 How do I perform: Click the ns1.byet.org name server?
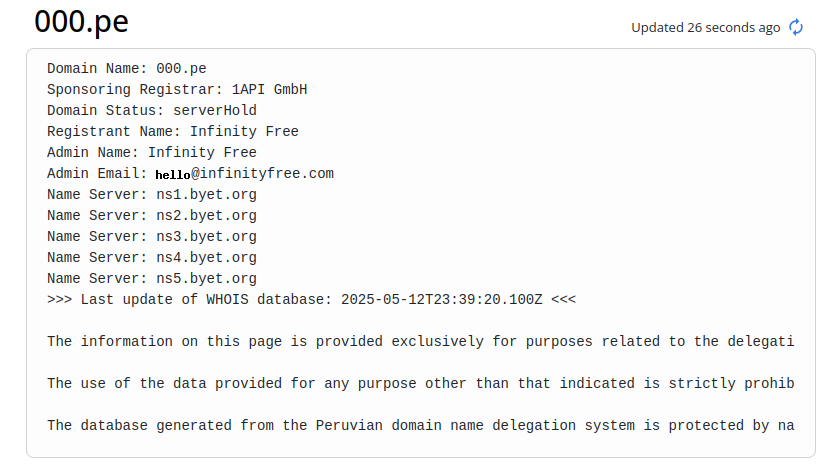click(206, 195)
